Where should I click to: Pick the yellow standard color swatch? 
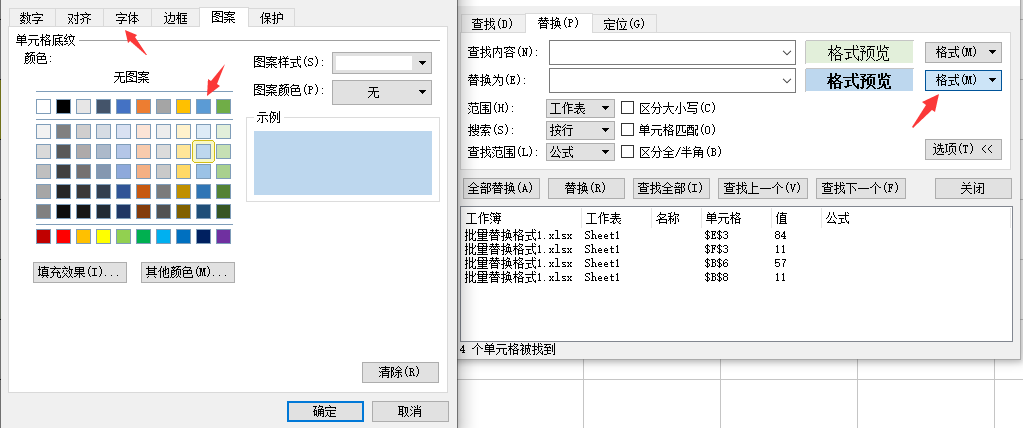coord(103,236)
